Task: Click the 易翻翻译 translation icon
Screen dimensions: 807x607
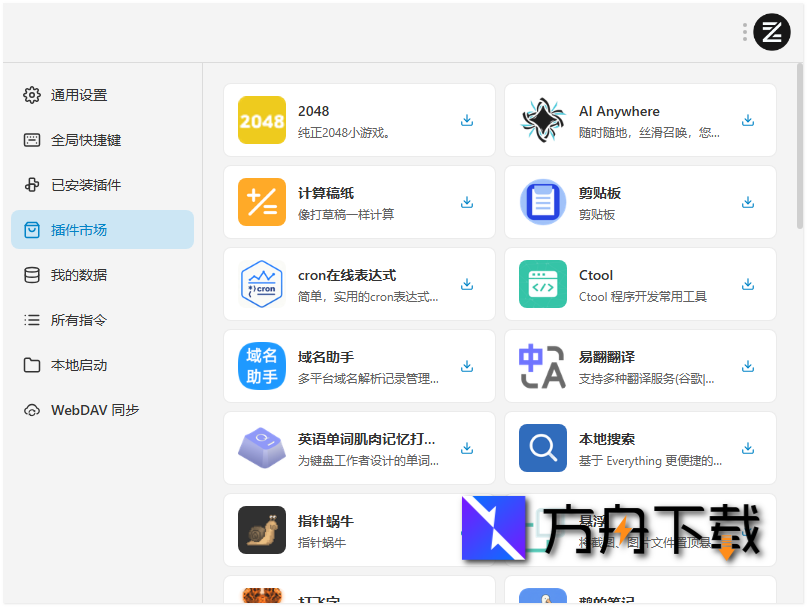Action: point(542,365)
